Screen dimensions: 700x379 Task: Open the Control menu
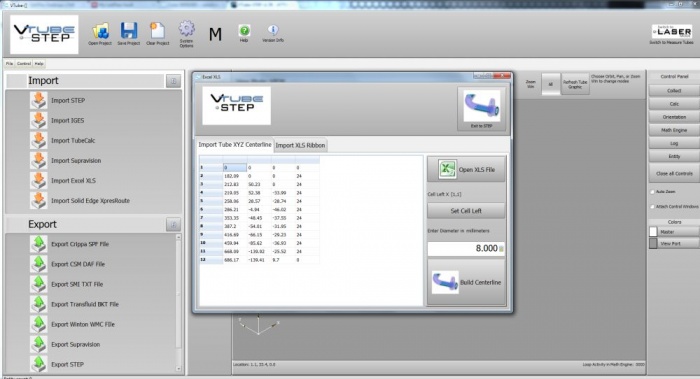[24, 64]
